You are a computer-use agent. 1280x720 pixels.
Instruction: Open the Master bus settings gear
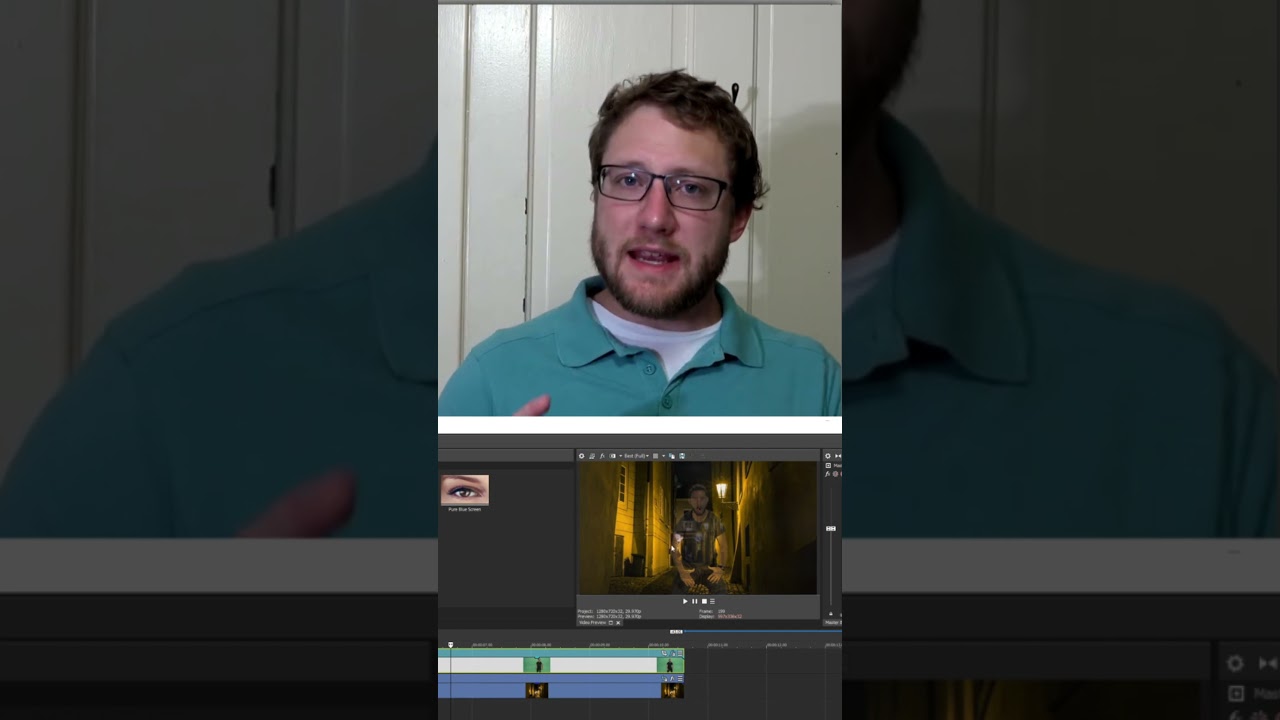[x=828, y=456]
